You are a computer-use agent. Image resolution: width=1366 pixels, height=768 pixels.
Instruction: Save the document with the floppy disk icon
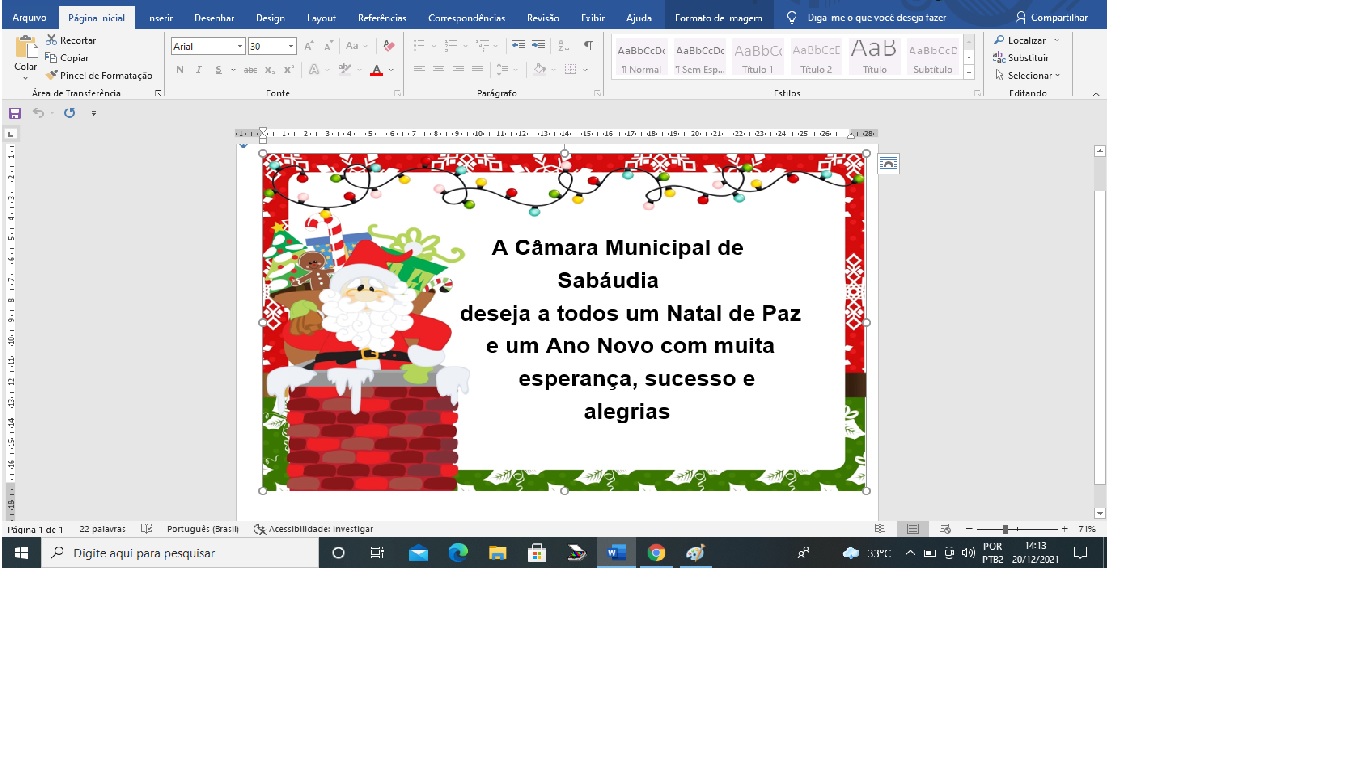pos(15,113)
